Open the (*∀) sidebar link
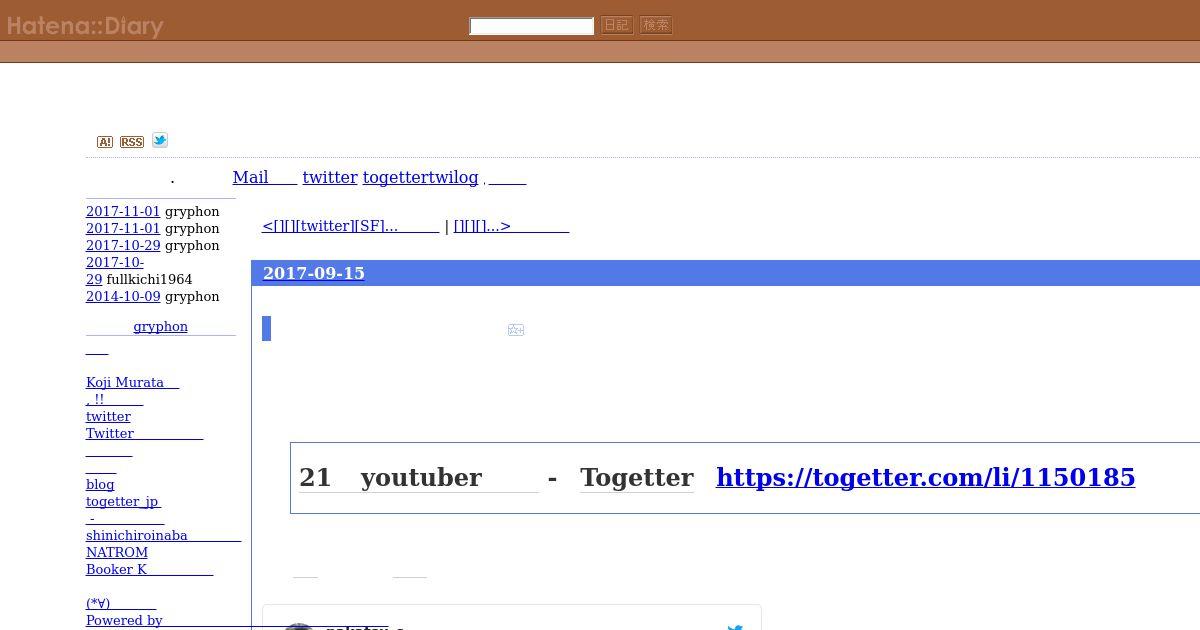 tap(121, 603)
